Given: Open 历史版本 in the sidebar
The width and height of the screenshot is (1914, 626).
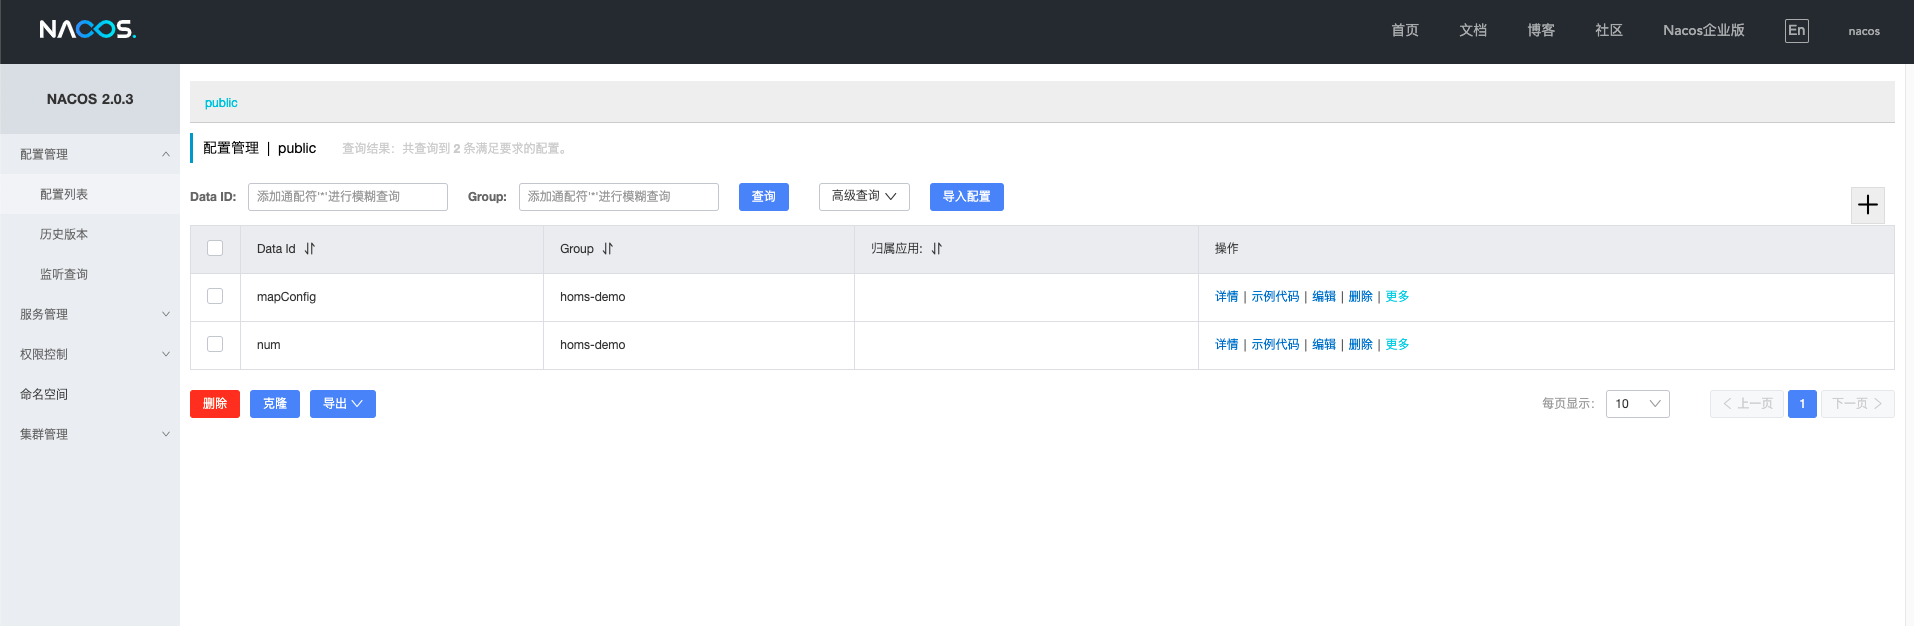Looking at the screenshot, I should (x=64, y=234).
